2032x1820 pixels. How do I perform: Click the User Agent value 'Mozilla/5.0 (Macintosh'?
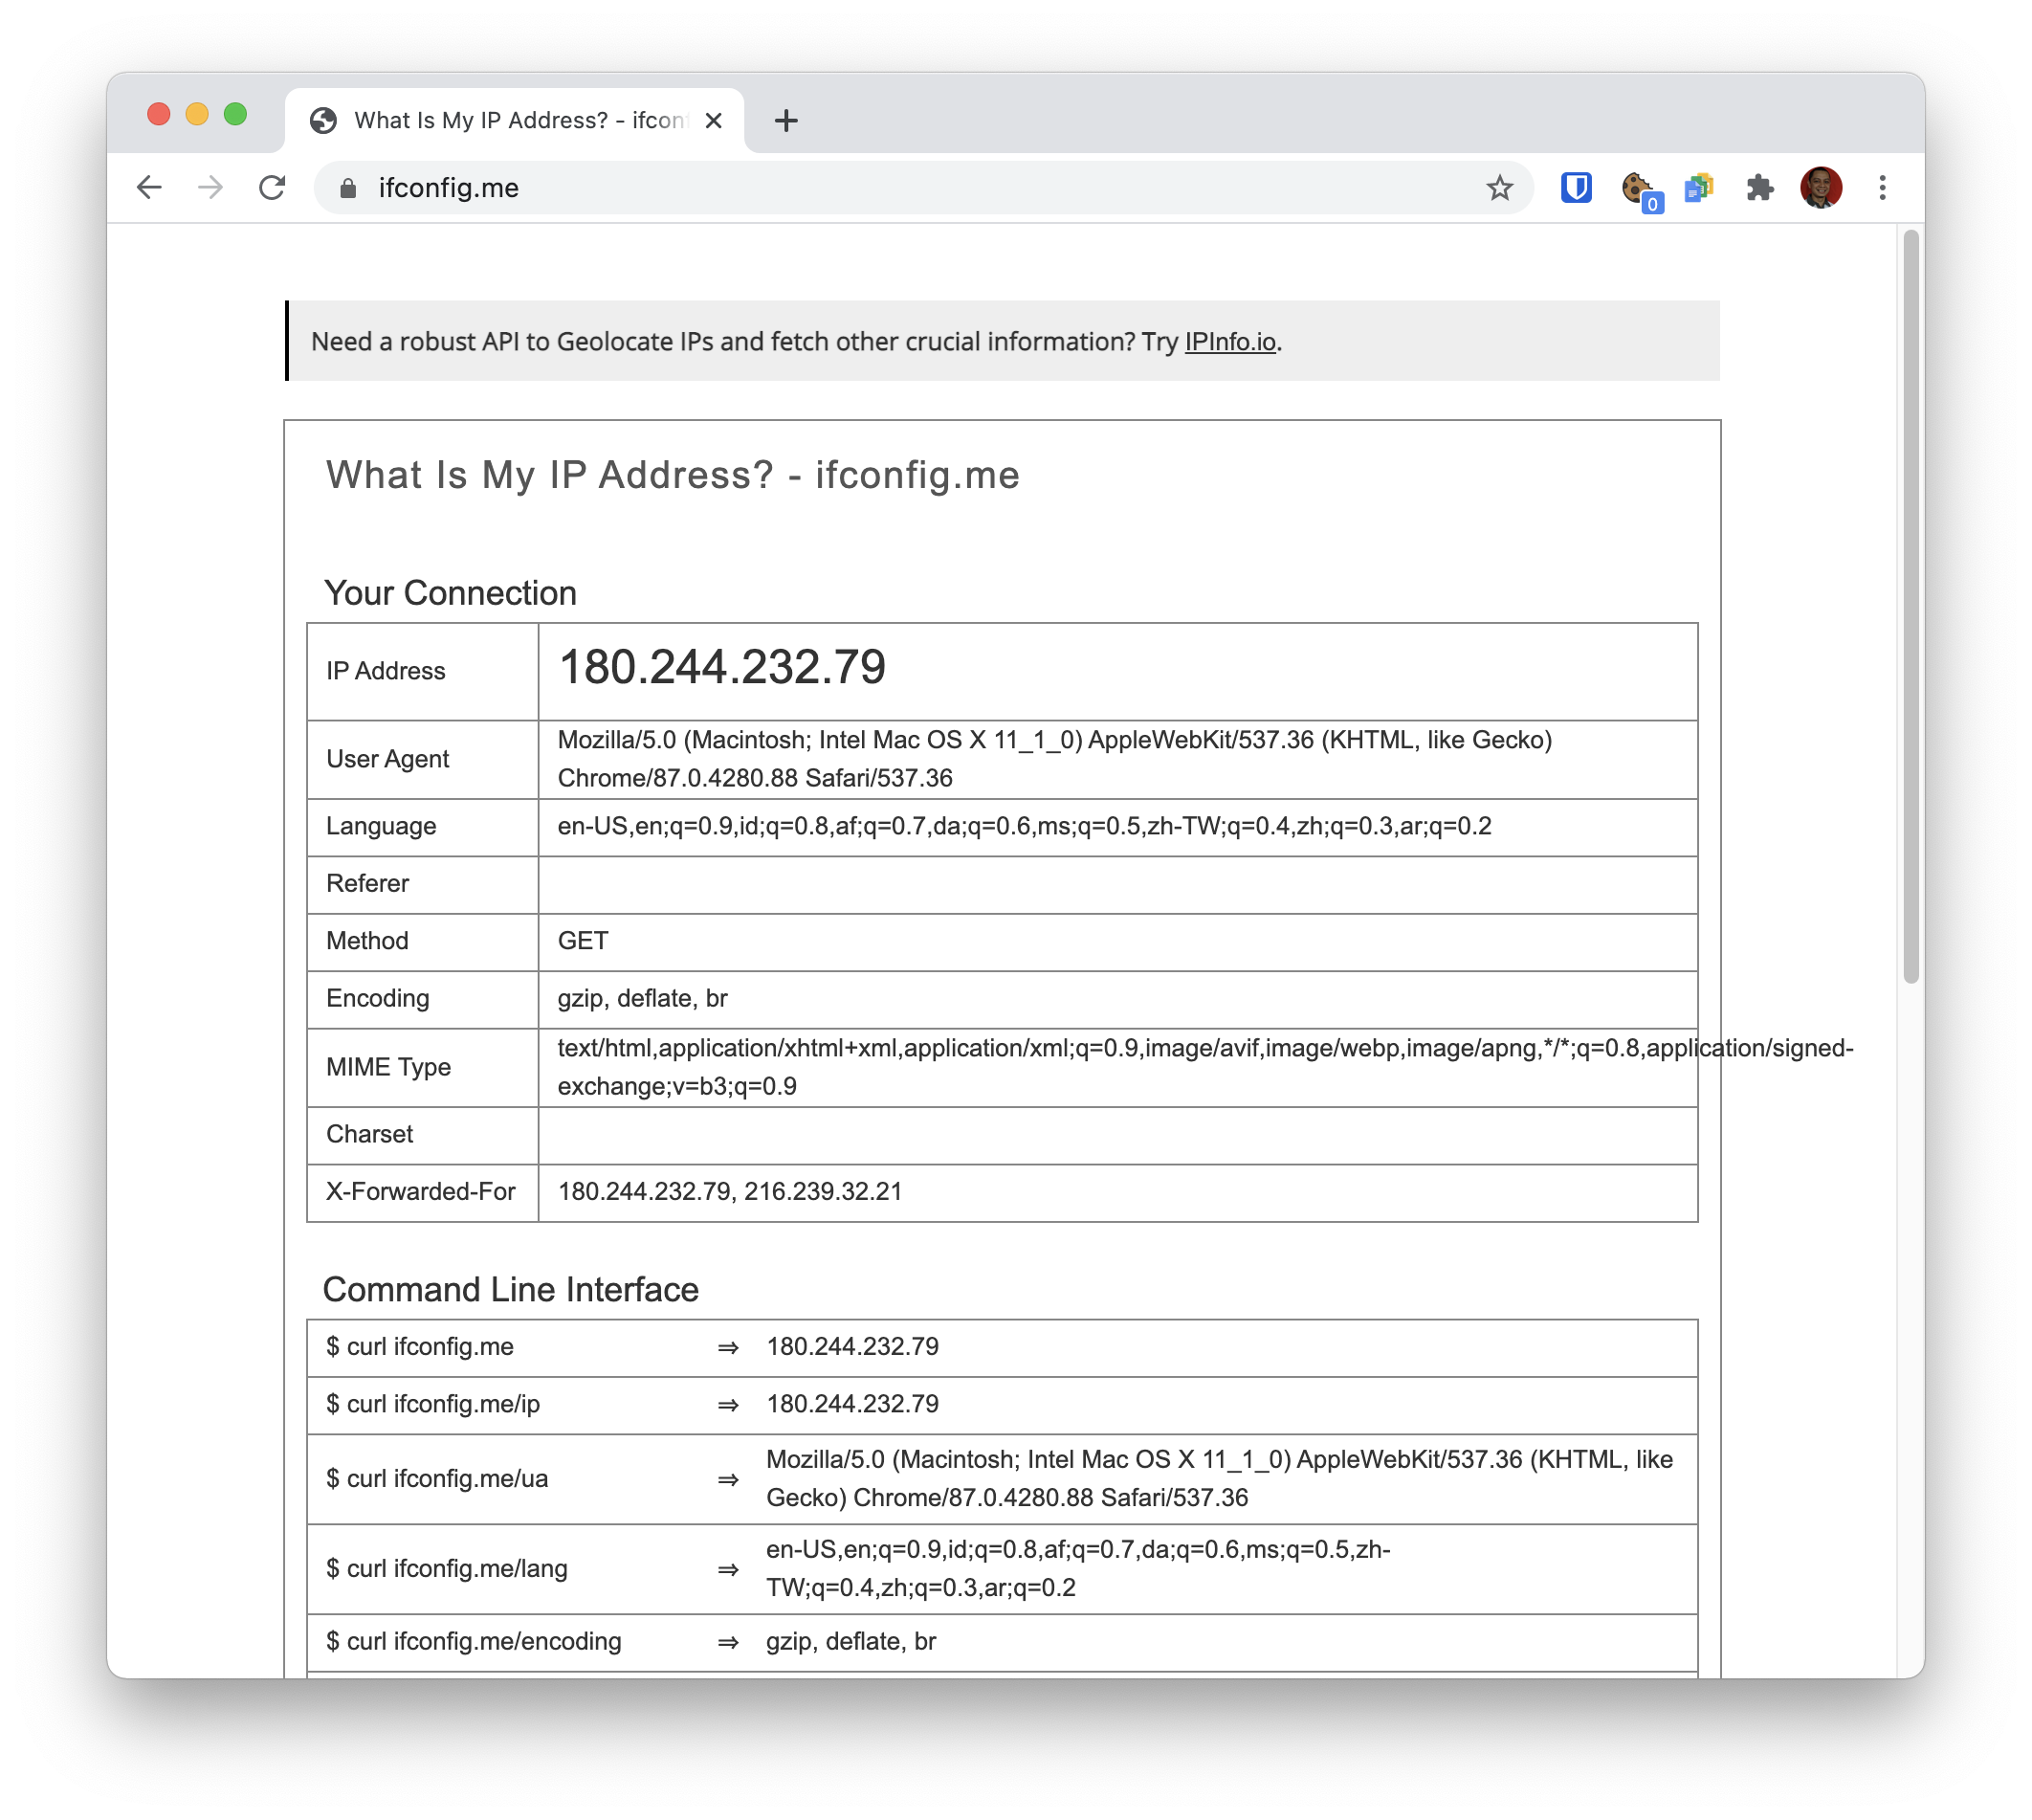coord(1054,759)
